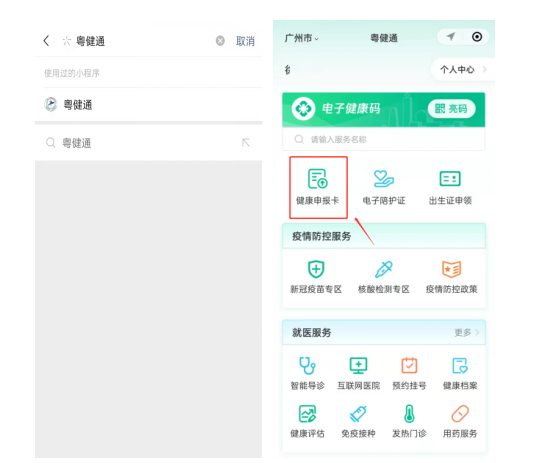Clear the search text with the x icon
Image resolution: width=540 pixels, height=463 pixels.
(x=220, y=41)
